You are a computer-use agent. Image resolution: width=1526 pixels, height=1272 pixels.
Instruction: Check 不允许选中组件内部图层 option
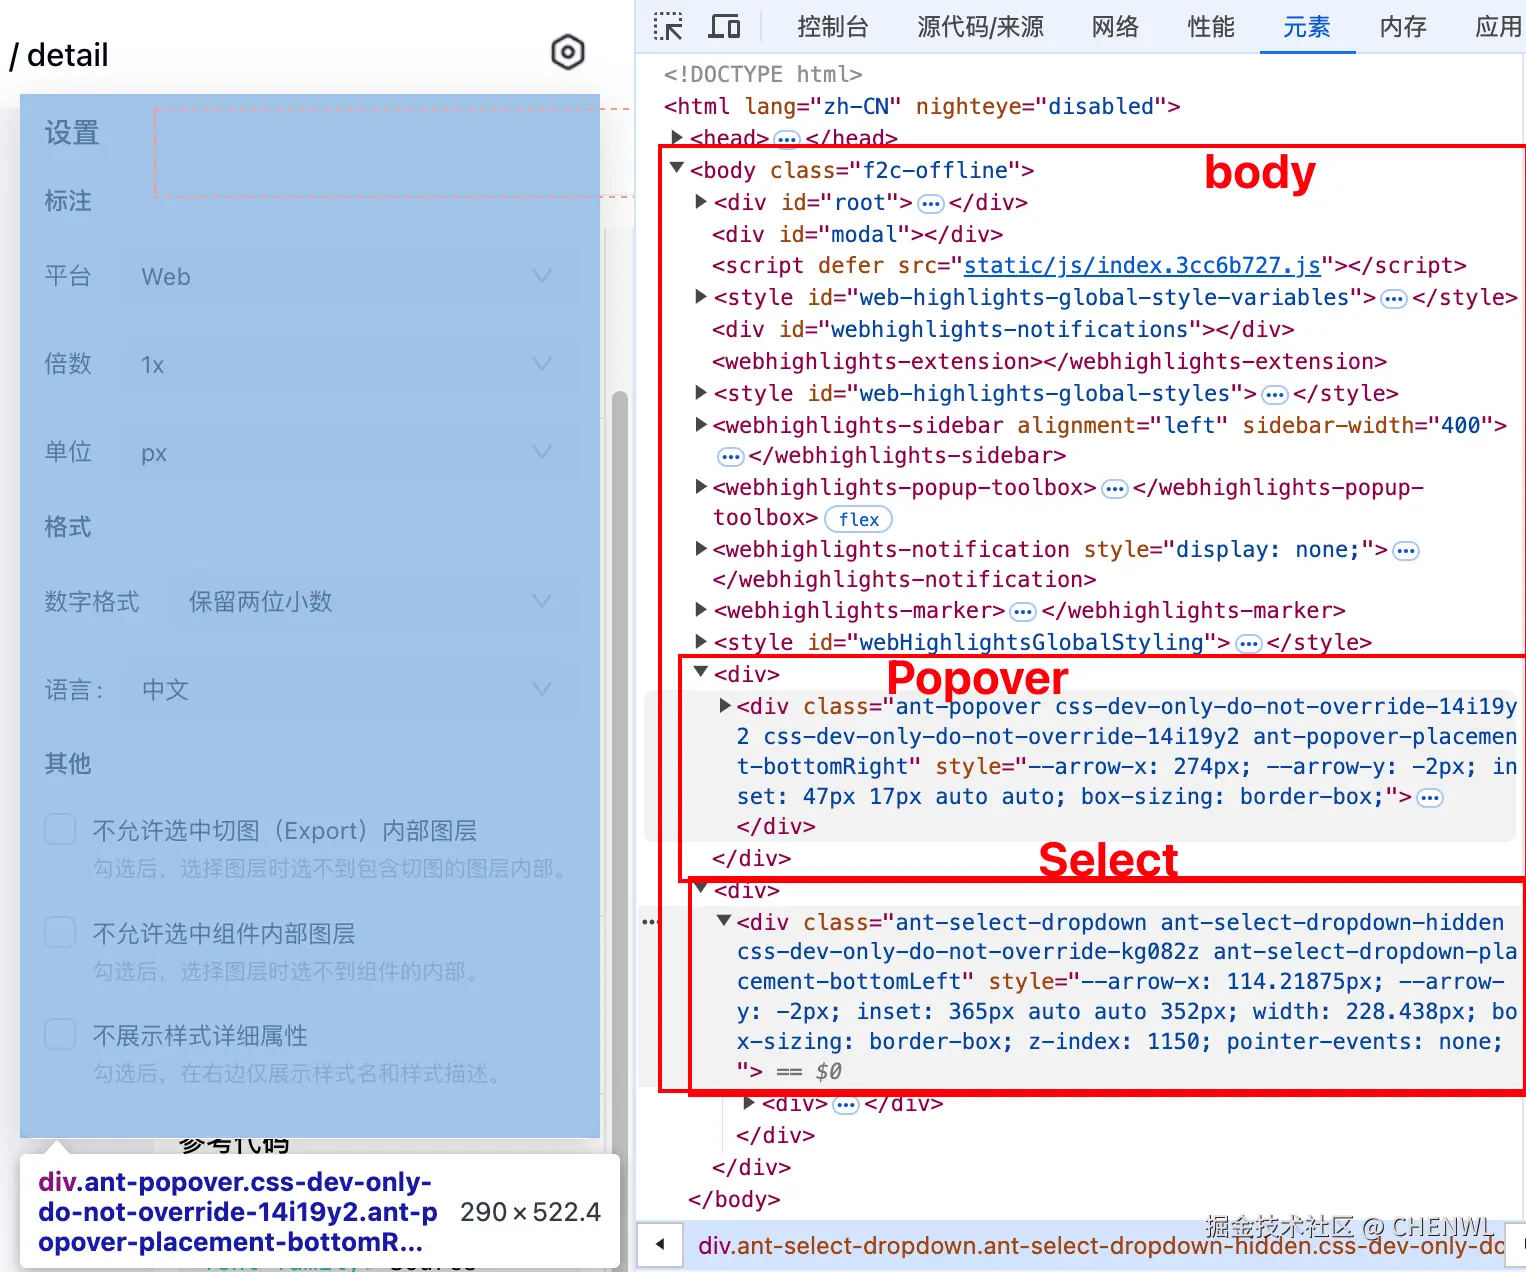[x=60, y=931]
